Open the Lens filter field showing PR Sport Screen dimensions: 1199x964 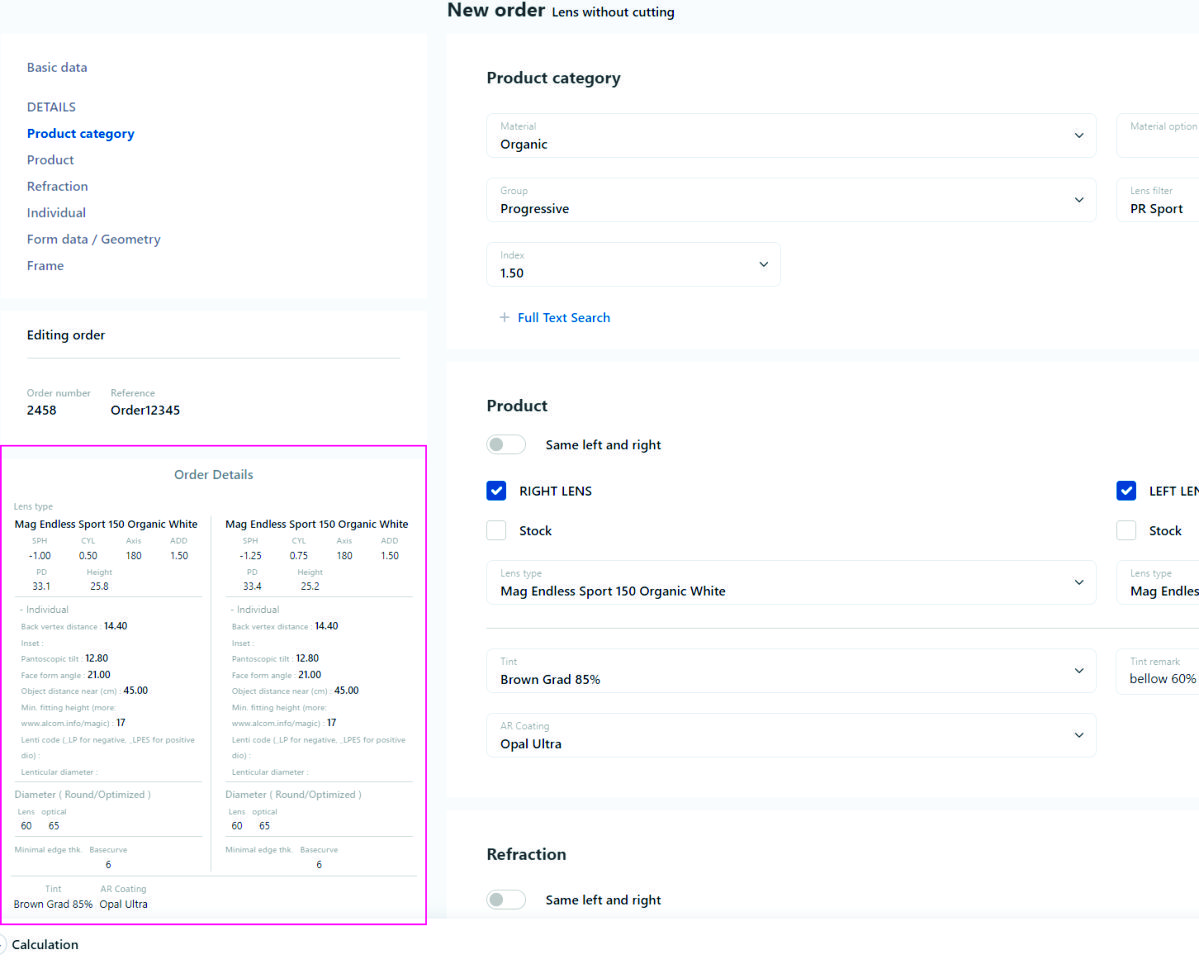coord(1160,200)
